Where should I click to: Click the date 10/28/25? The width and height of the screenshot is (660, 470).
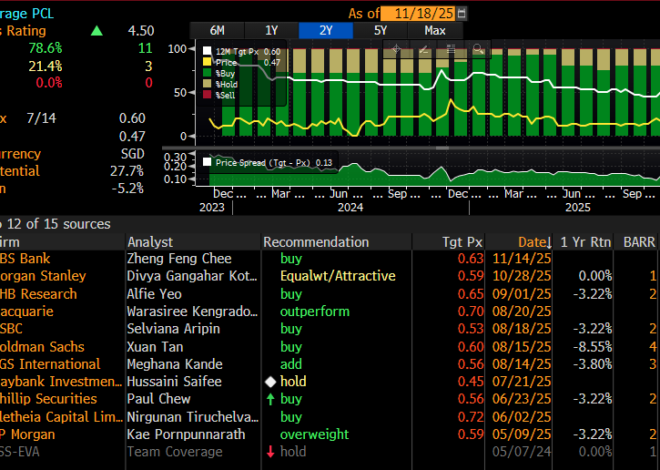click(522, 276)
